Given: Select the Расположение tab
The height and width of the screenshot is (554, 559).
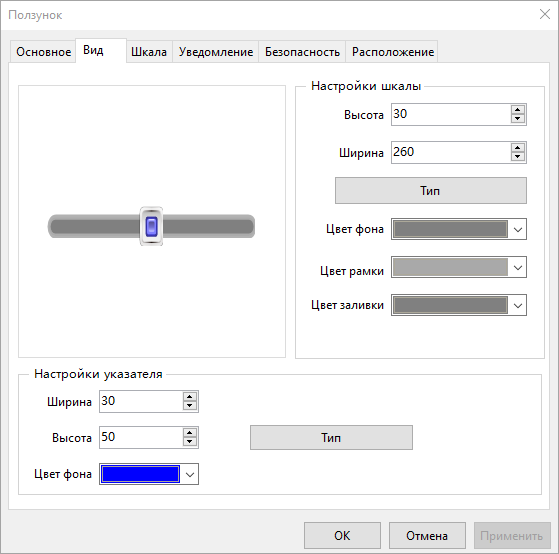Looking at the screenshot, I should [393, 52].
